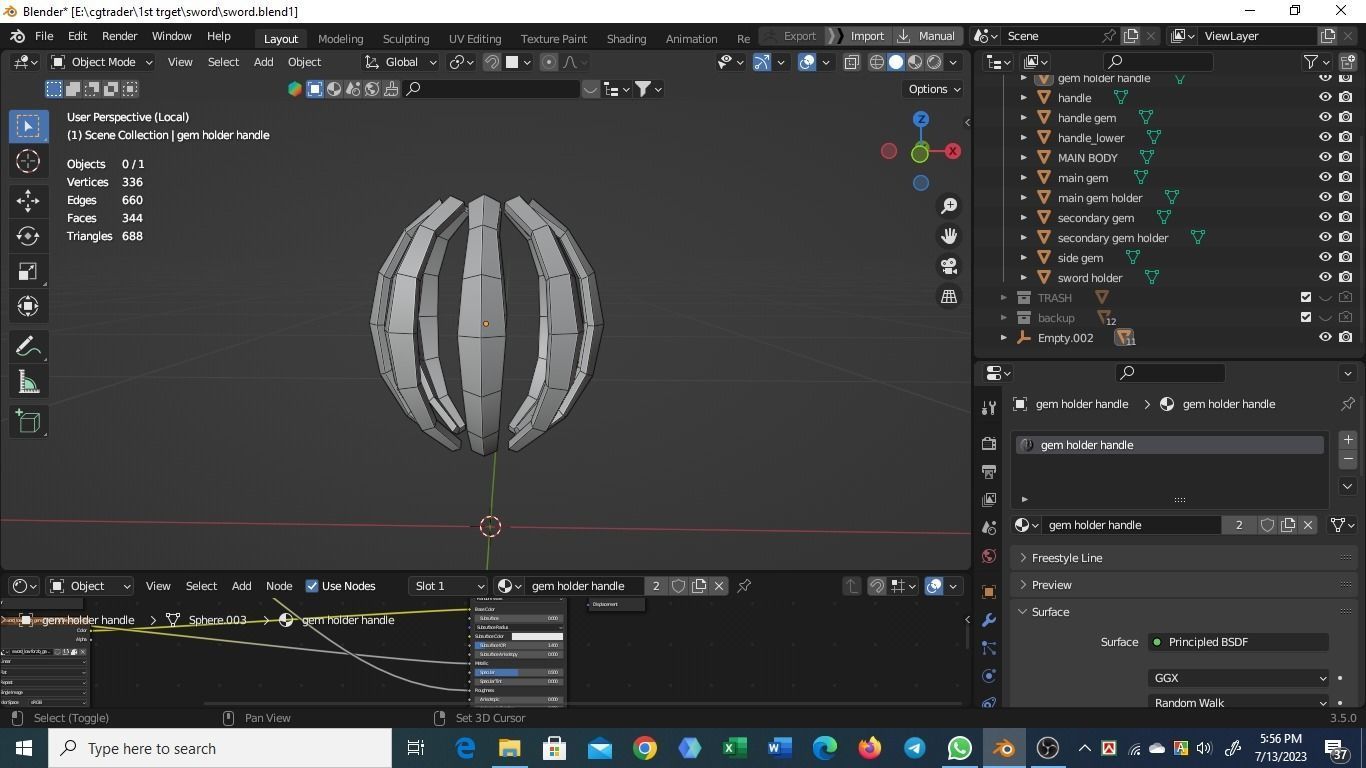Open the viewport Add menu

(x=263, y=62)
